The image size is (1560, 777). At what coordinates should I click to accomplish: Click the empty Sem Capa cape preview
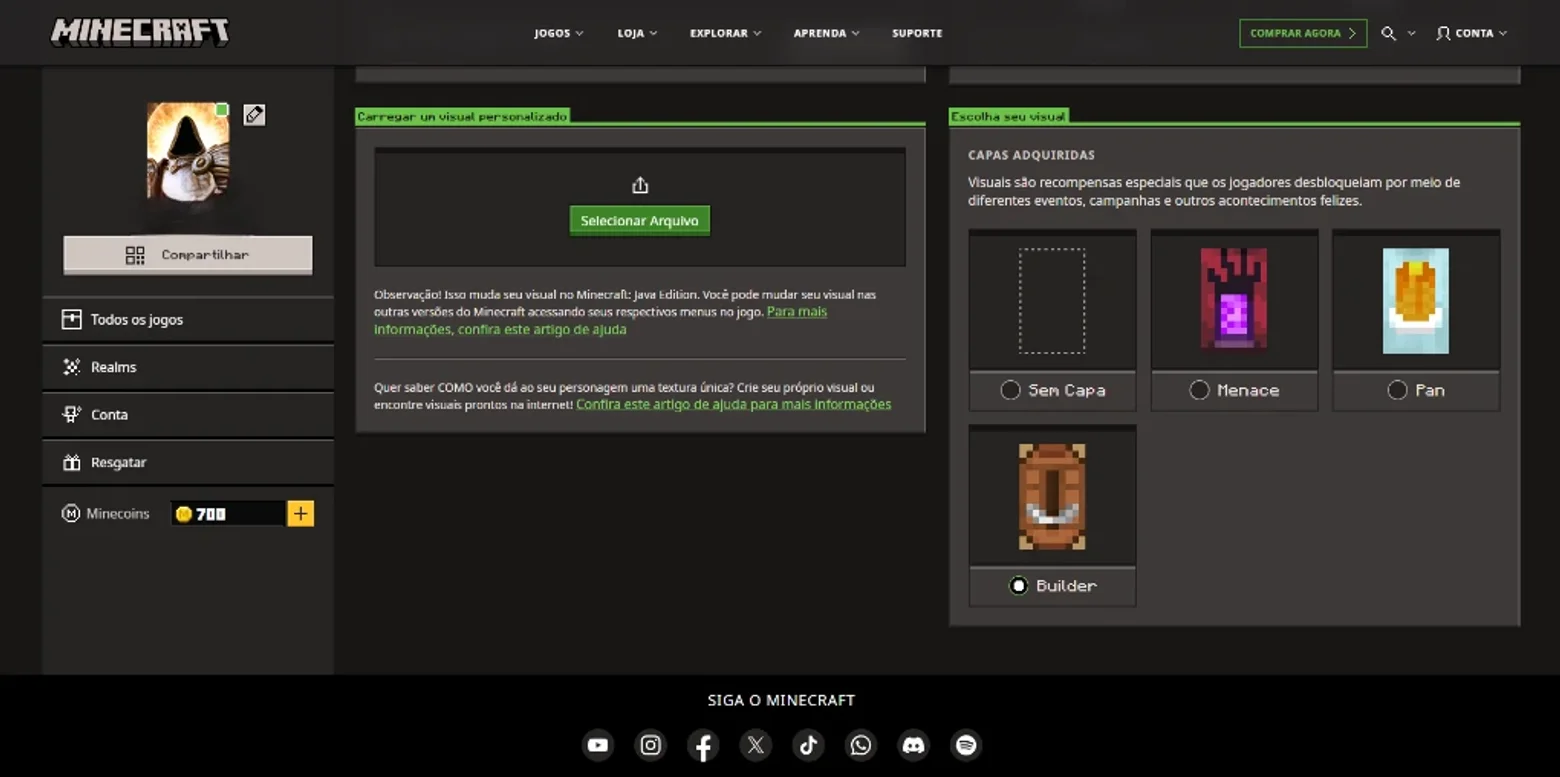click(1052, 301)
